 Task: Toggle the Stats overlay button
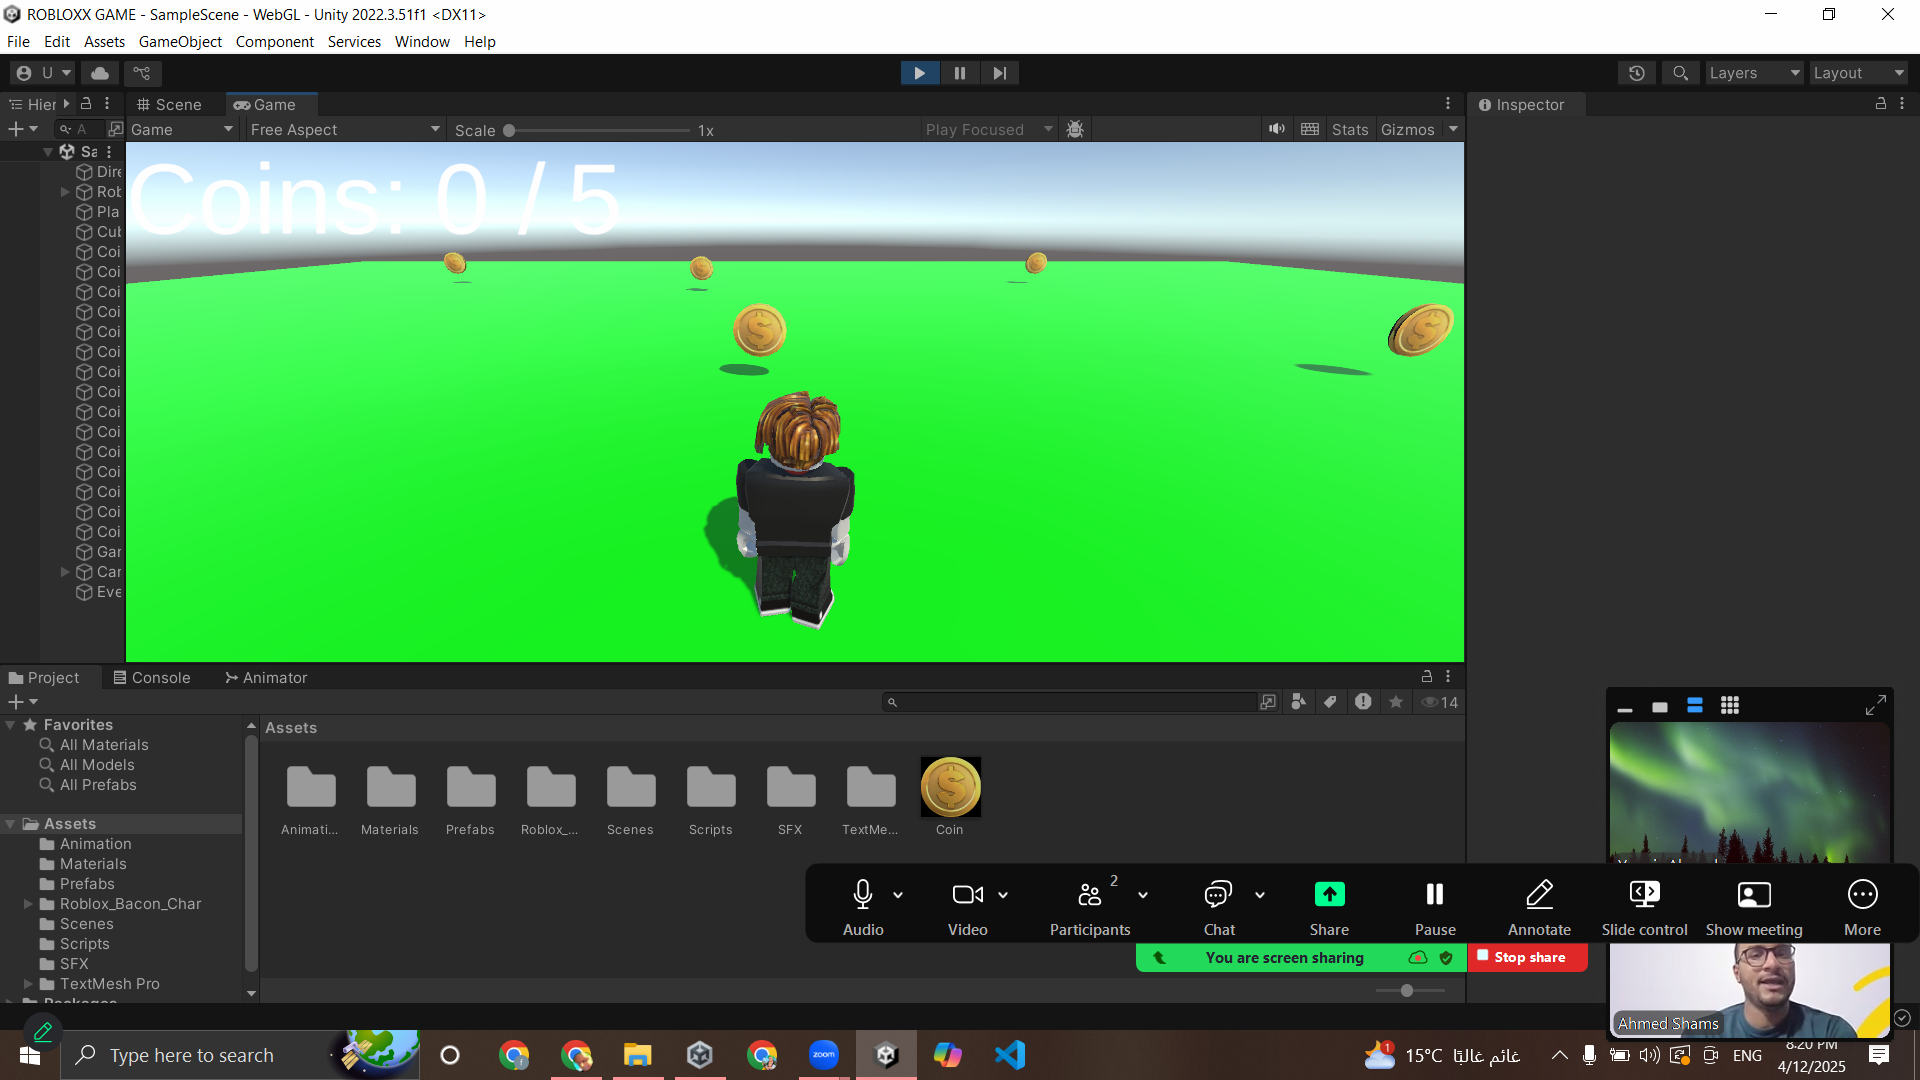(1350, 129)
